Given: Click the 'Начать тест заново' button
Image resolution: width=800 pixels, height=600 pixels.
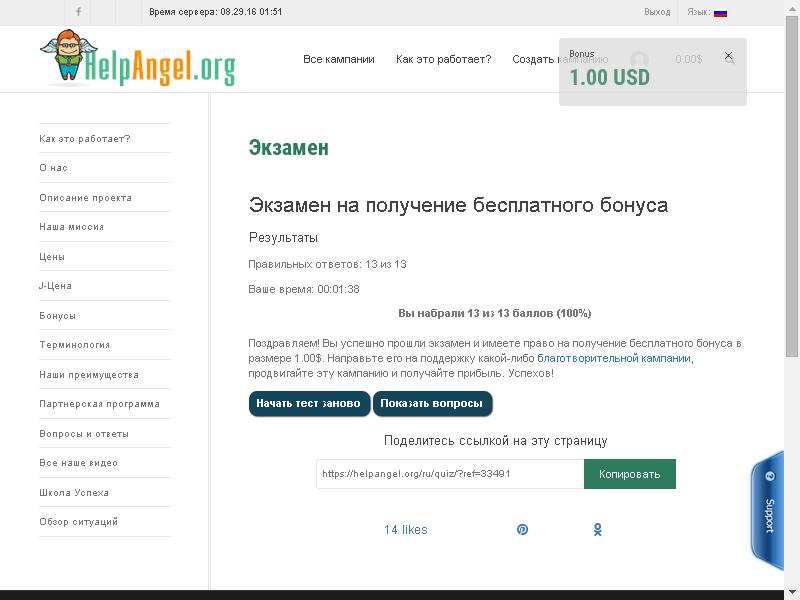Looking at the screenshot, I should pyautogui.click(x=309, y=404).
